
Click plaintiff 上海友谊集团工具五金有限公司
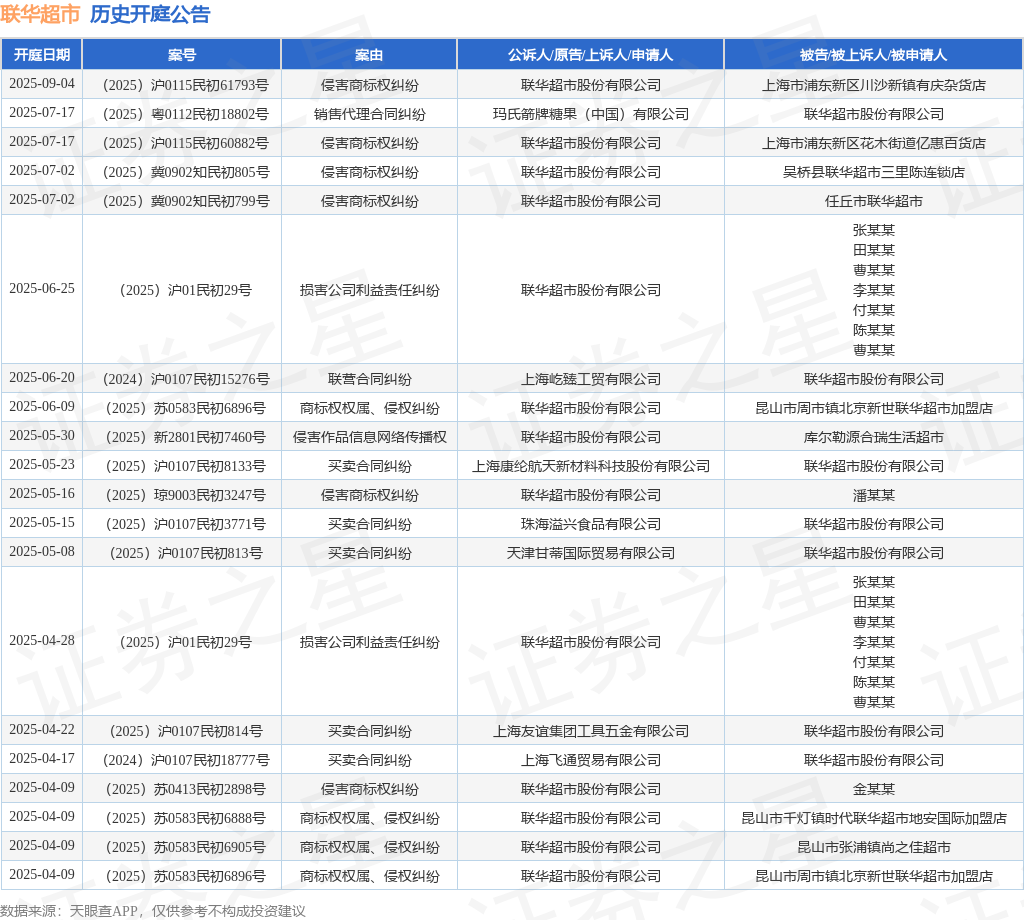pyautogui.click(x=590, y=731)
